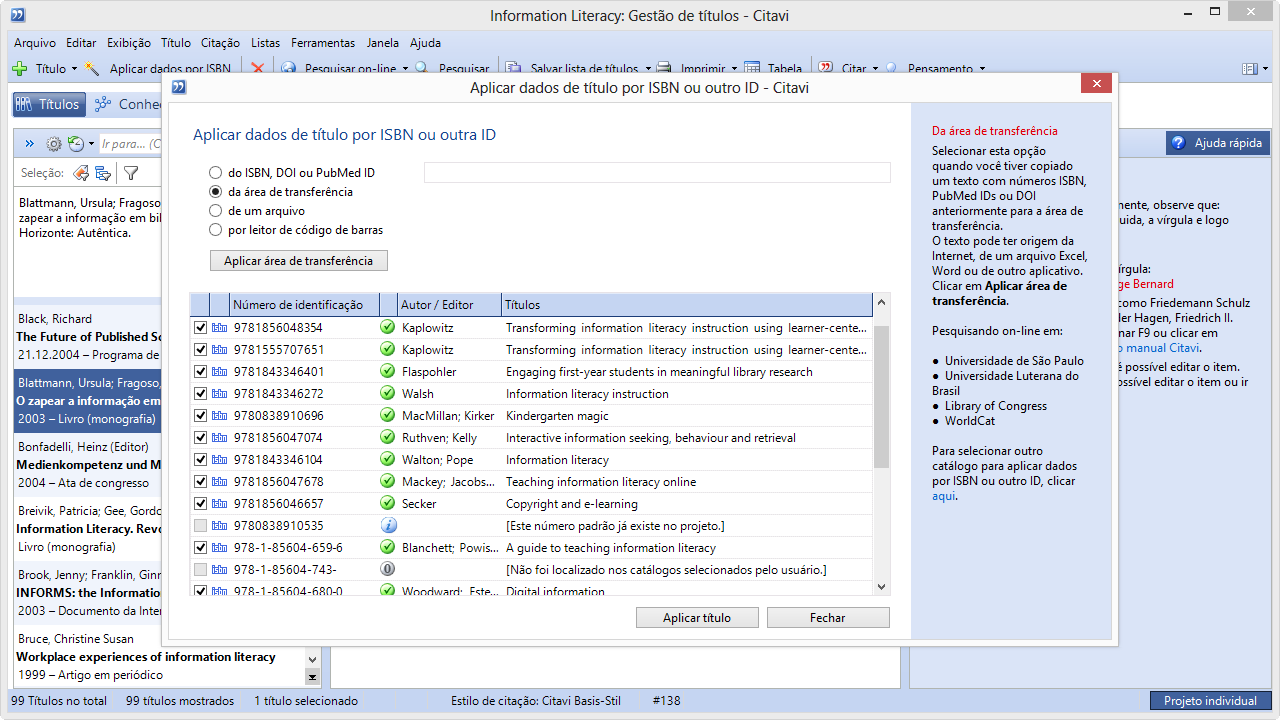1280x720 pixels.
Task: Click the red Citar quote icon
Action: coord(826,69)
